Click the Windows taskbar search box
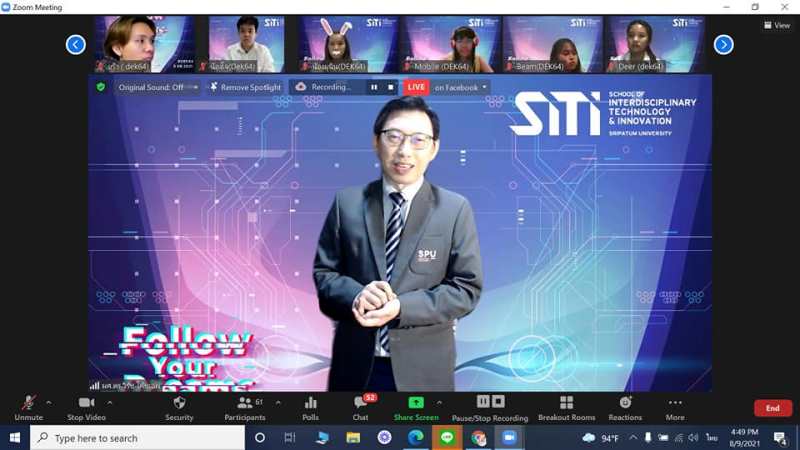Viewport: 800px width, 450px height. [x=138, y=438]
